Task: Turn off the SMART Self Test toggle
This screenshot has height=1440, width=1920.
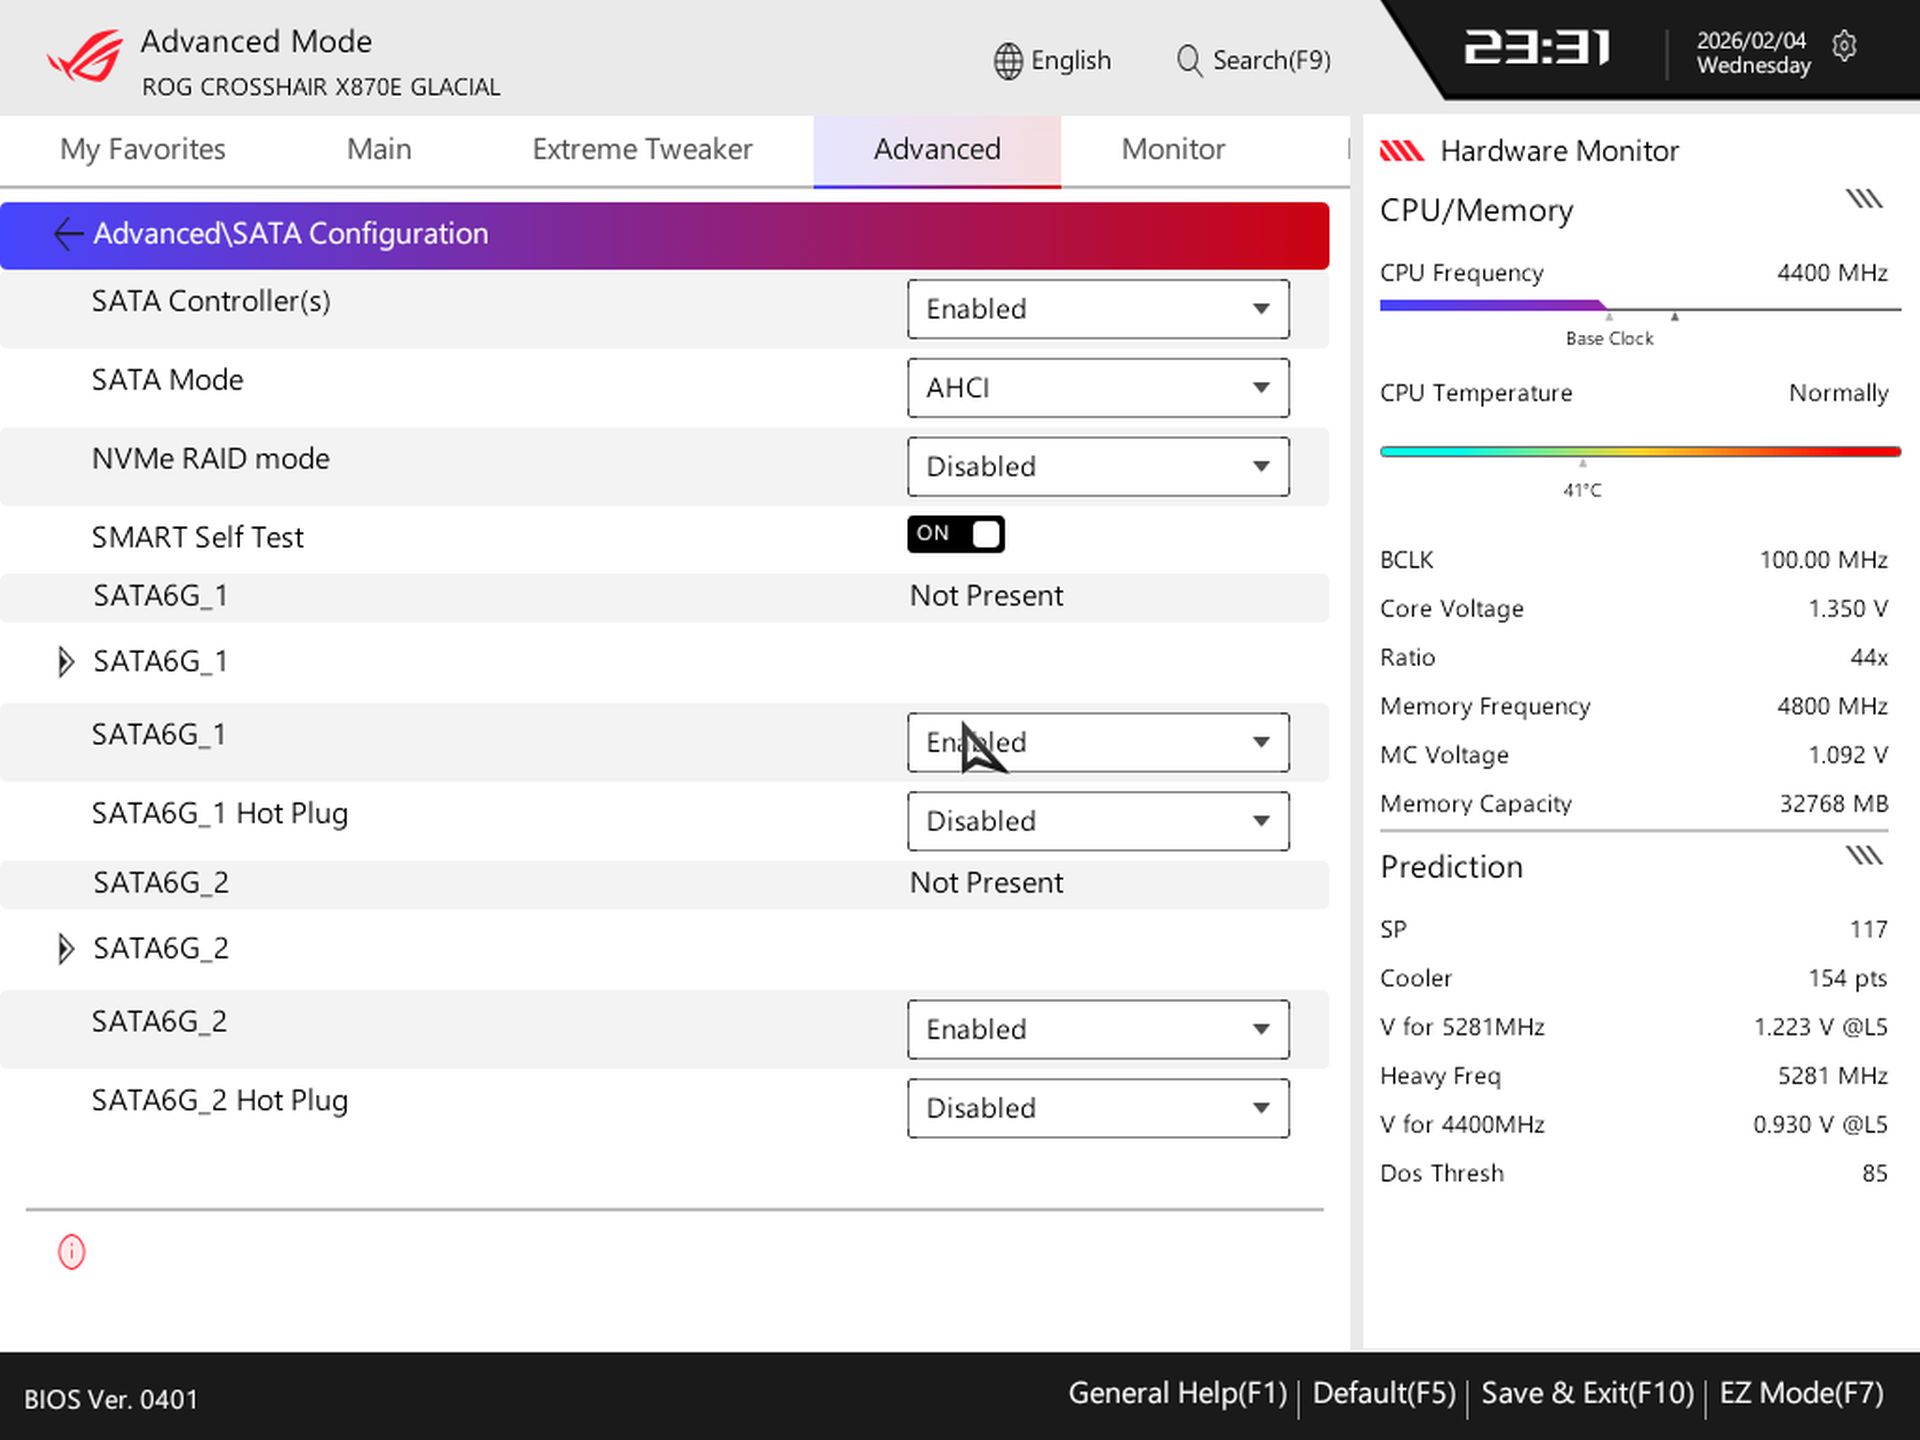Action: coord(955,534)
